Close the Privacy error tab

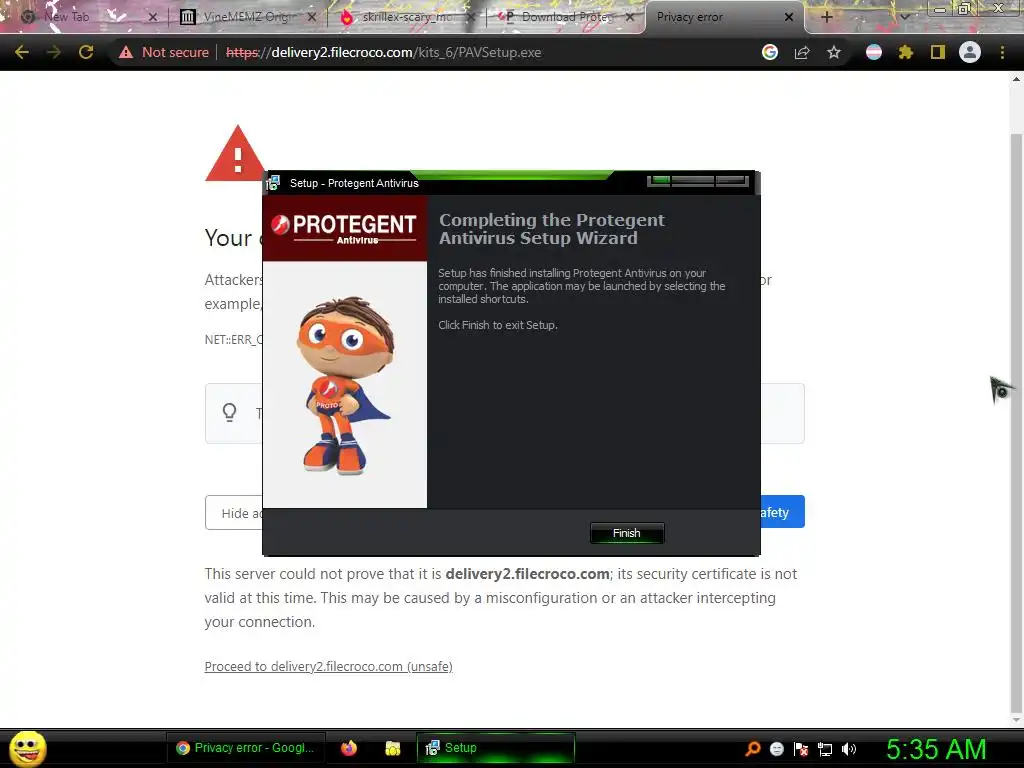(789, 17)
